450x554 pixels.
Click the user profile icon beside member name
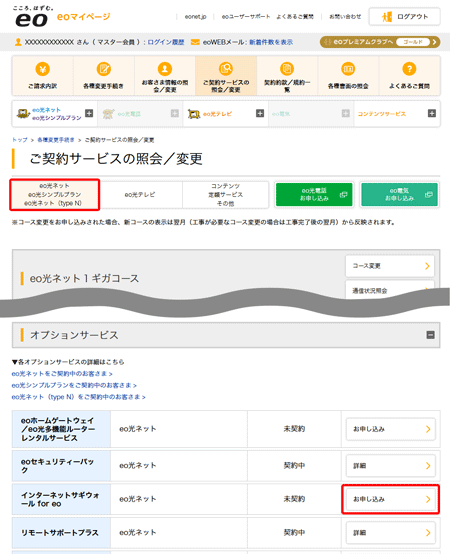tap(18, 42)
